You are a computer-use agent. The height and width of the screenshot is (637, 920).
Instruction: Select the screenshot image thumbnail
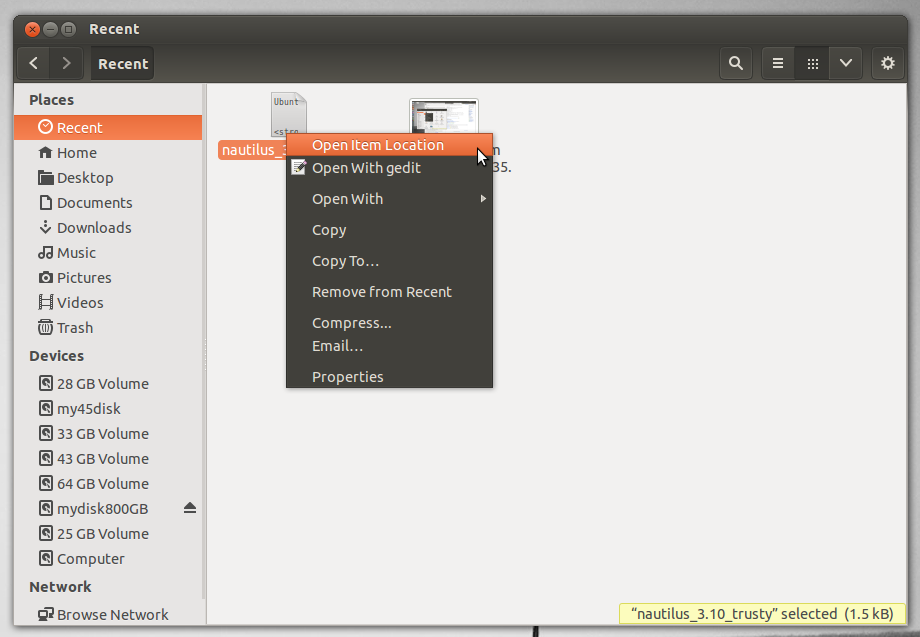pos(444,116)
